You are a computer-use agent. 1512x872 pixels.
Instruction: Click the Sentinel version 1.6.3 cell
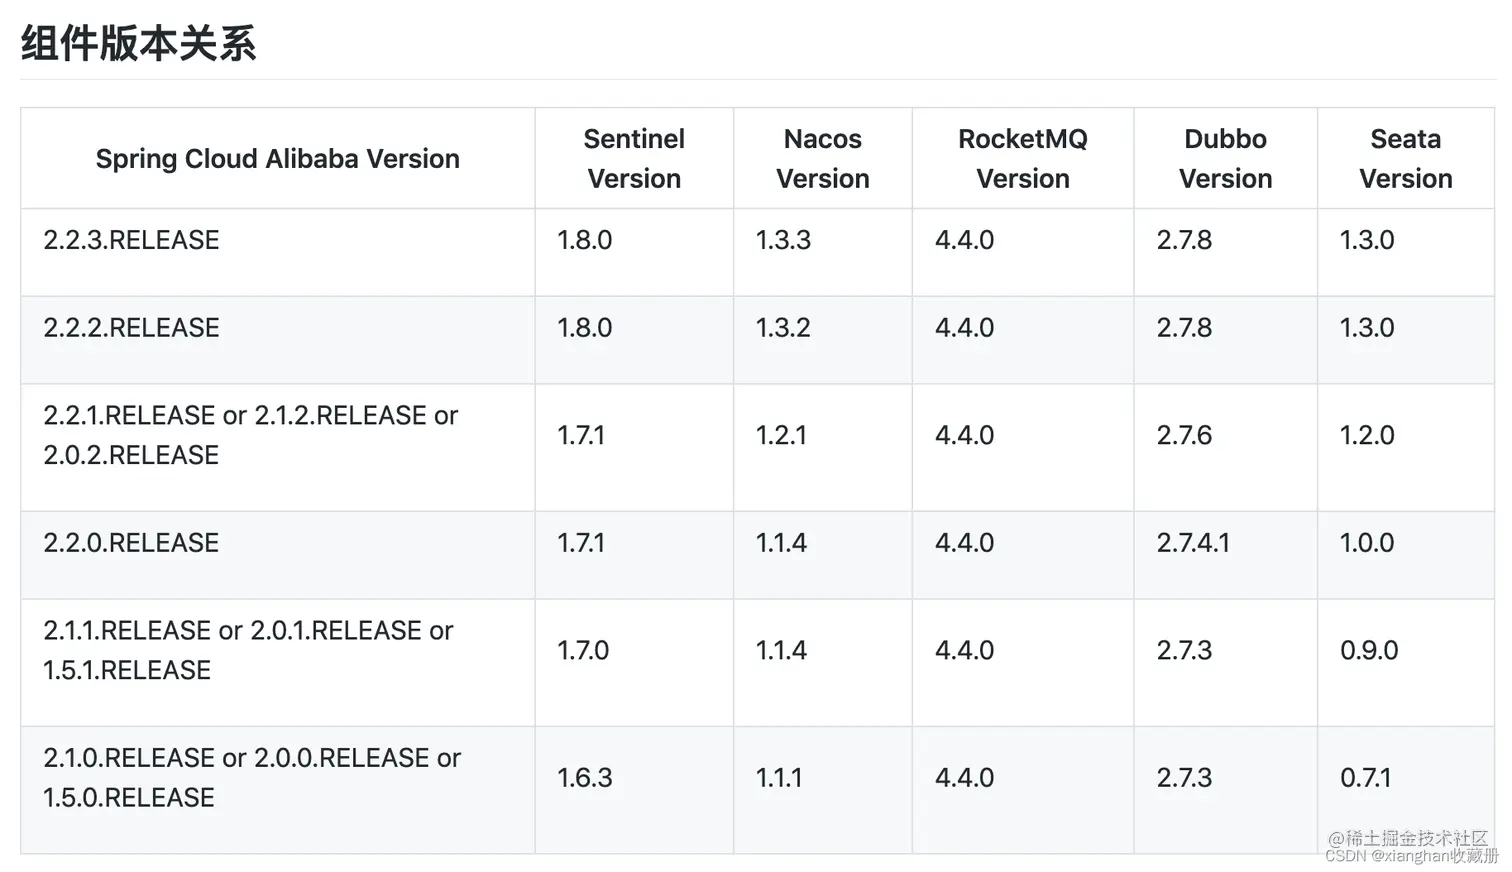(585, 778)
